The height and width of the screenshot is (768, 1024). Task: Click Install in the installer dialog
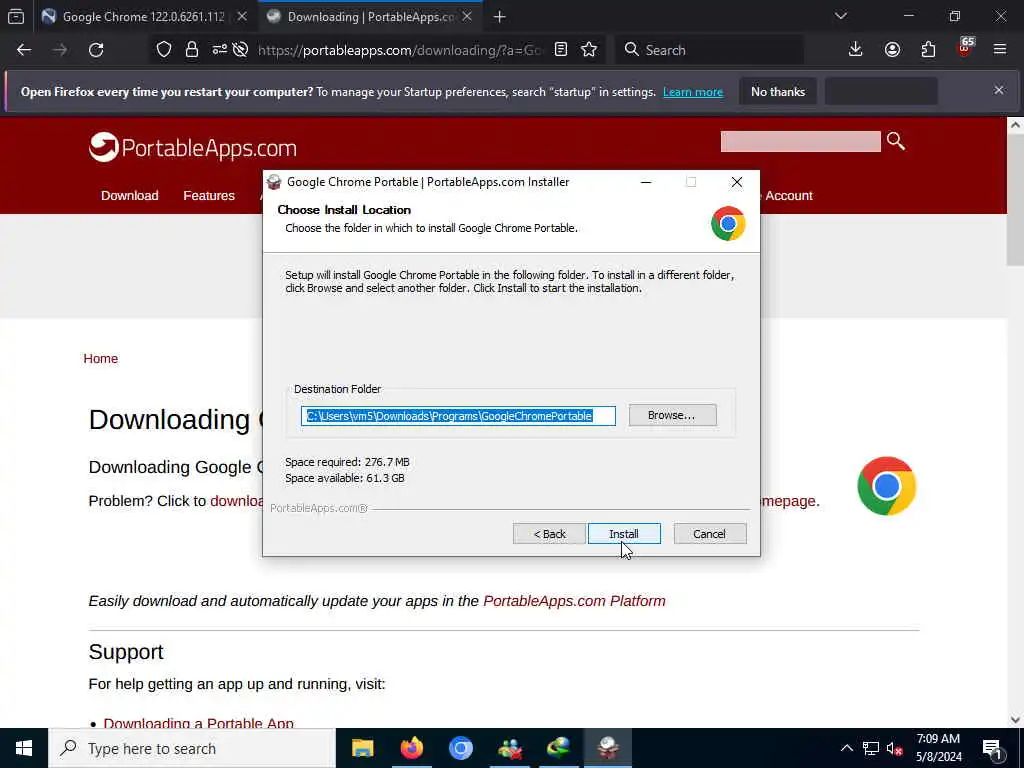624,534
